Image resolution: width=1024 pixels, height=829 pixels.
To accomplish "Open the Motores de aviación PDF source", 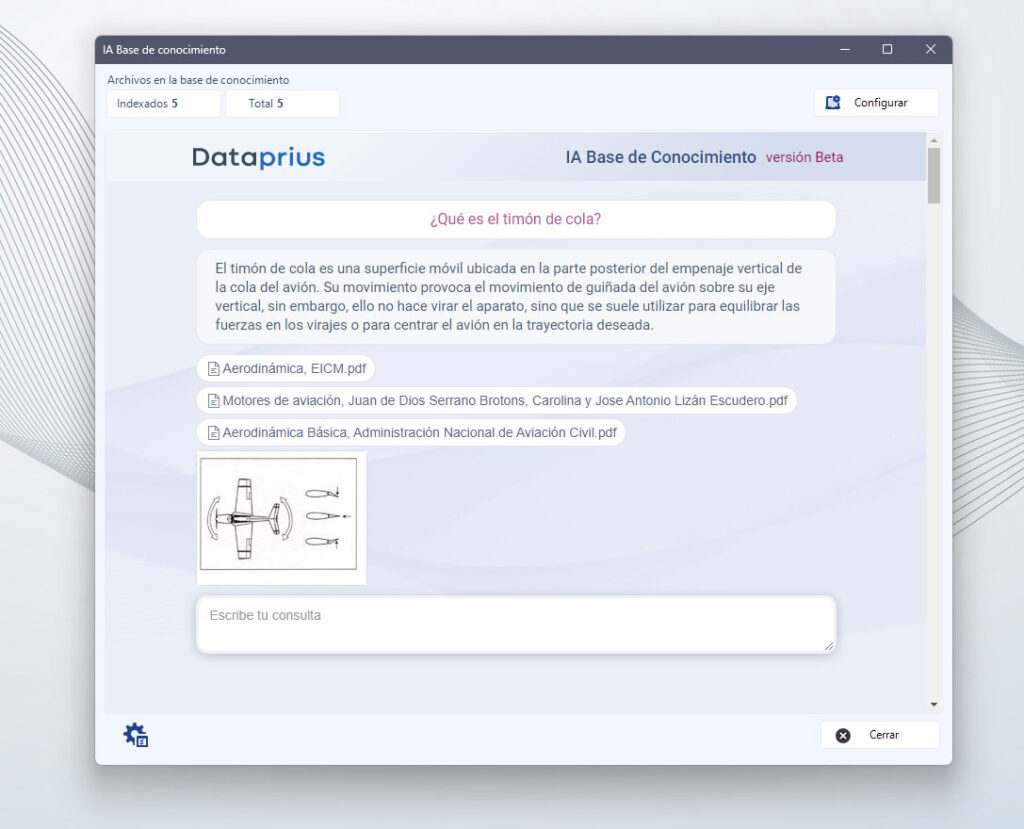I will pos(496,401).
